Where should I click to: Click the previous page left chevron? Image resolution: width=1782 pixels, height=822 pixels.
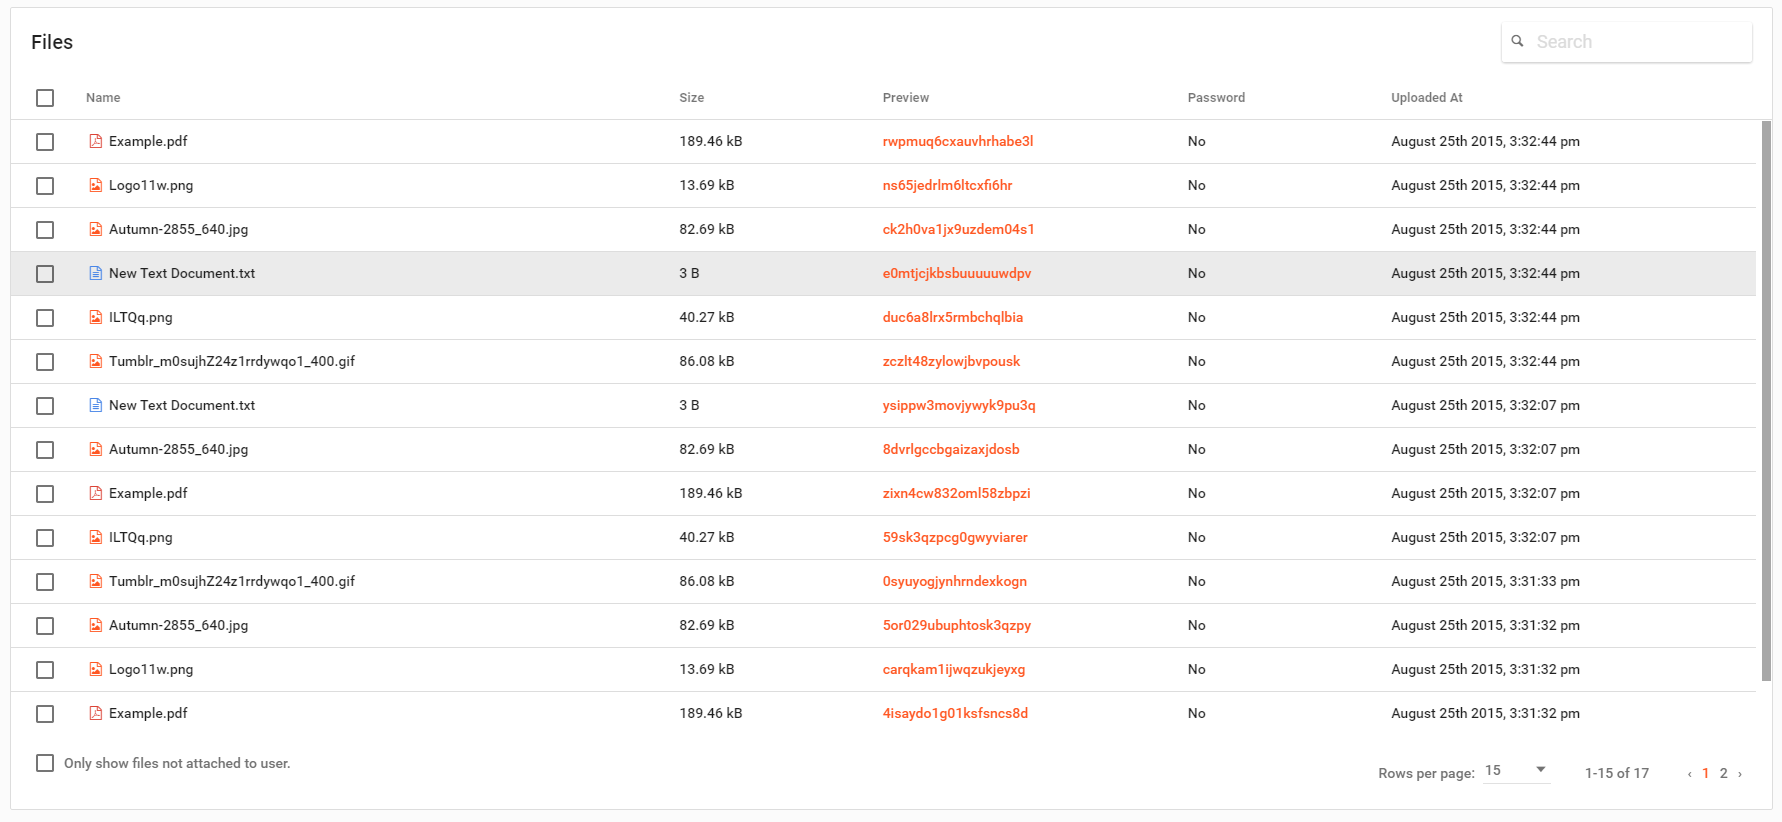[1690, 773]
